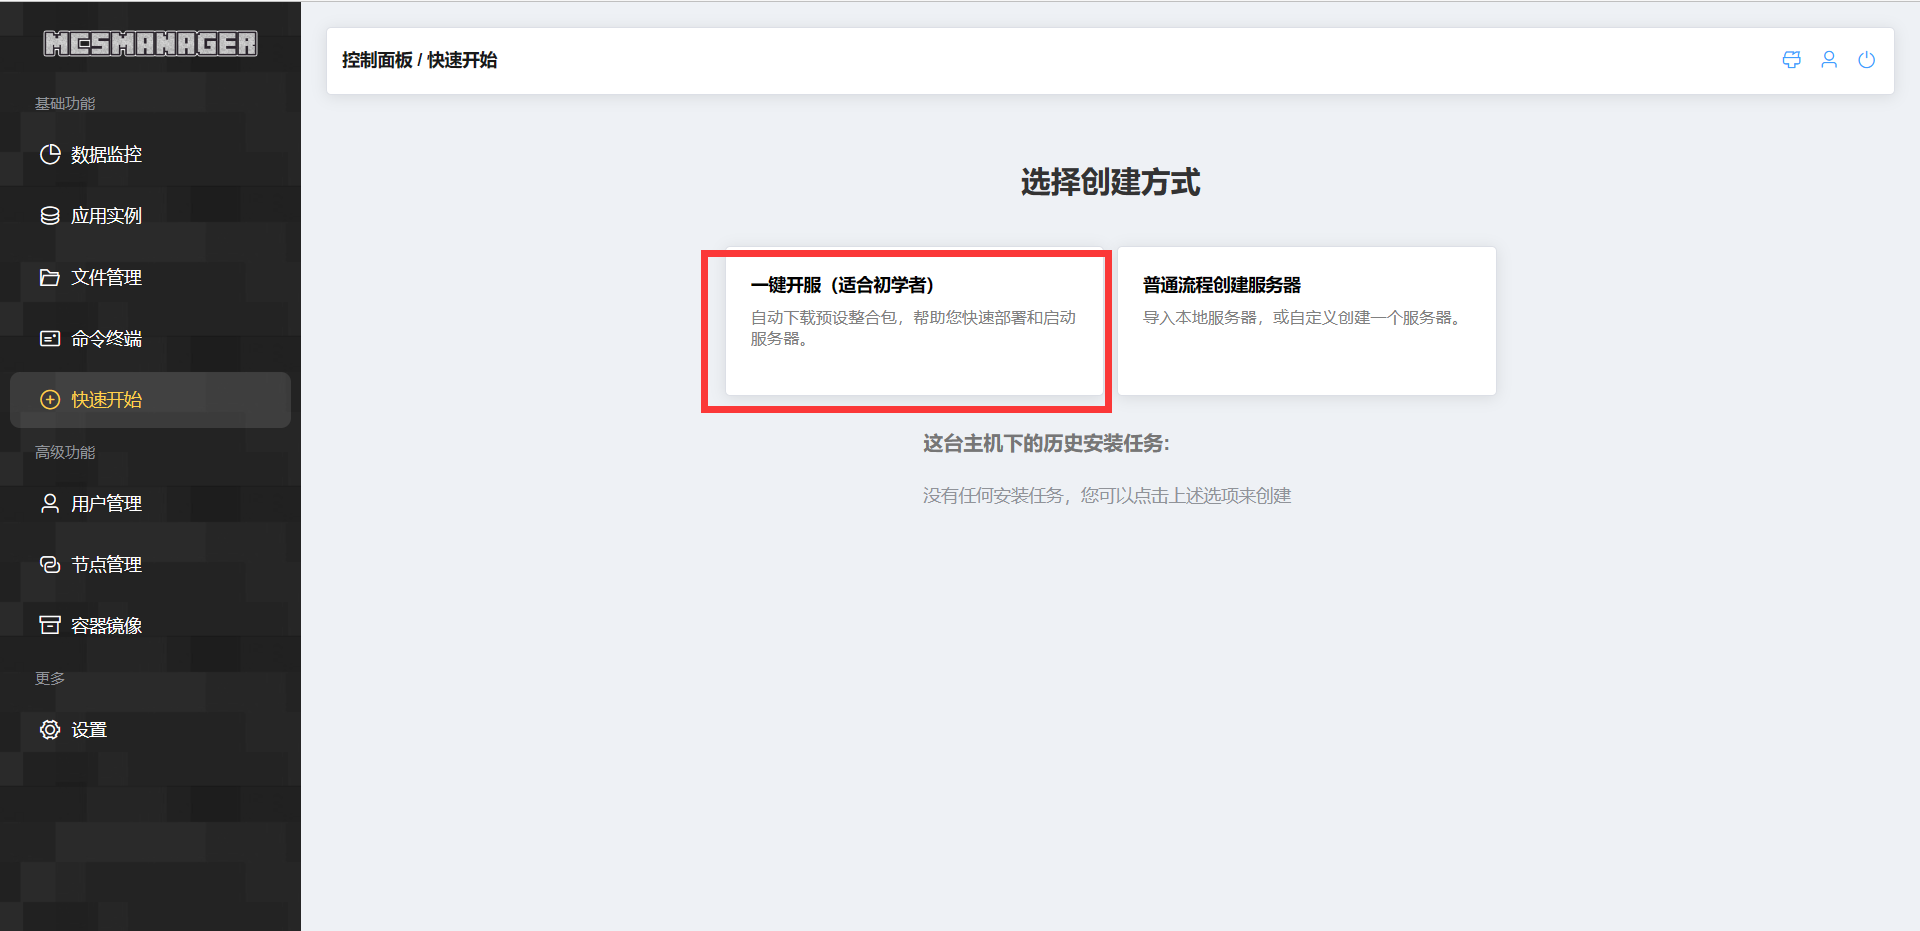Select the highlighted 快速开始 menu item
The height and width of the screenshot is (931, 1920).
coord(150,399)
